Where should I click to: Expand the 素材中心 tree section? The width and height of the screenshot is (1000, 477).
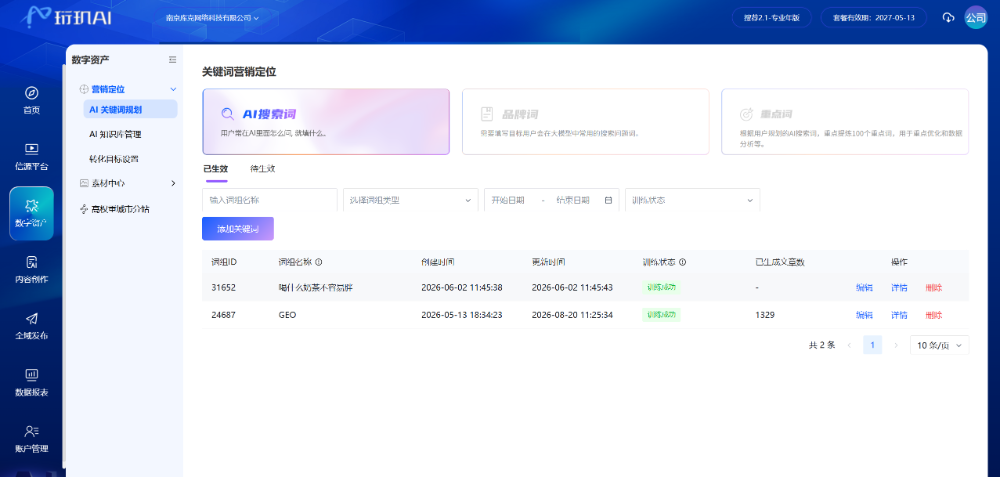[x=173, y=184]
